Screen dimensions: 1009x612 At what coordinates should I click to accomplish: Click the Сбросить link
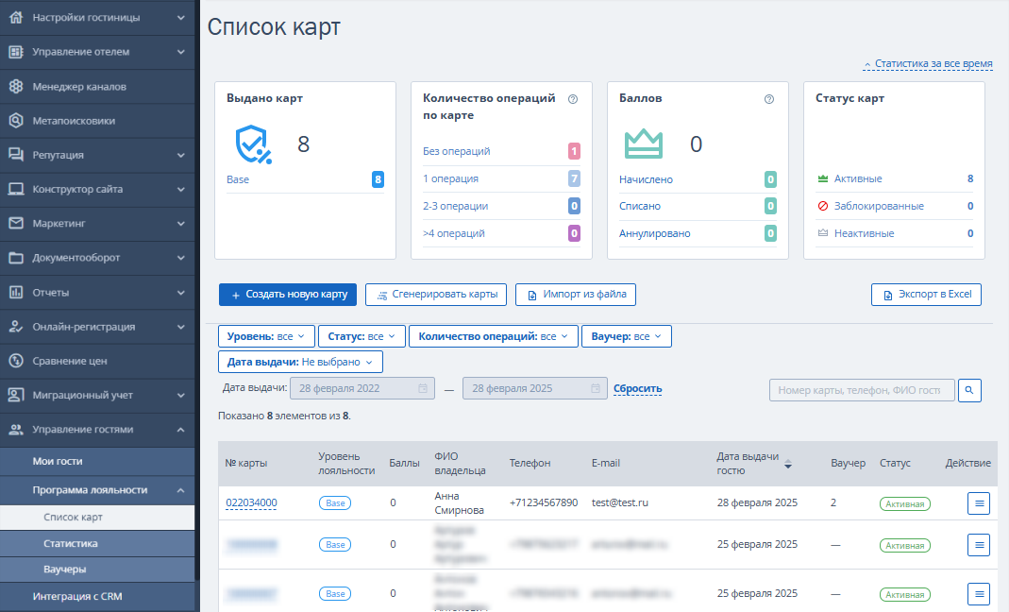coord(637,388)
